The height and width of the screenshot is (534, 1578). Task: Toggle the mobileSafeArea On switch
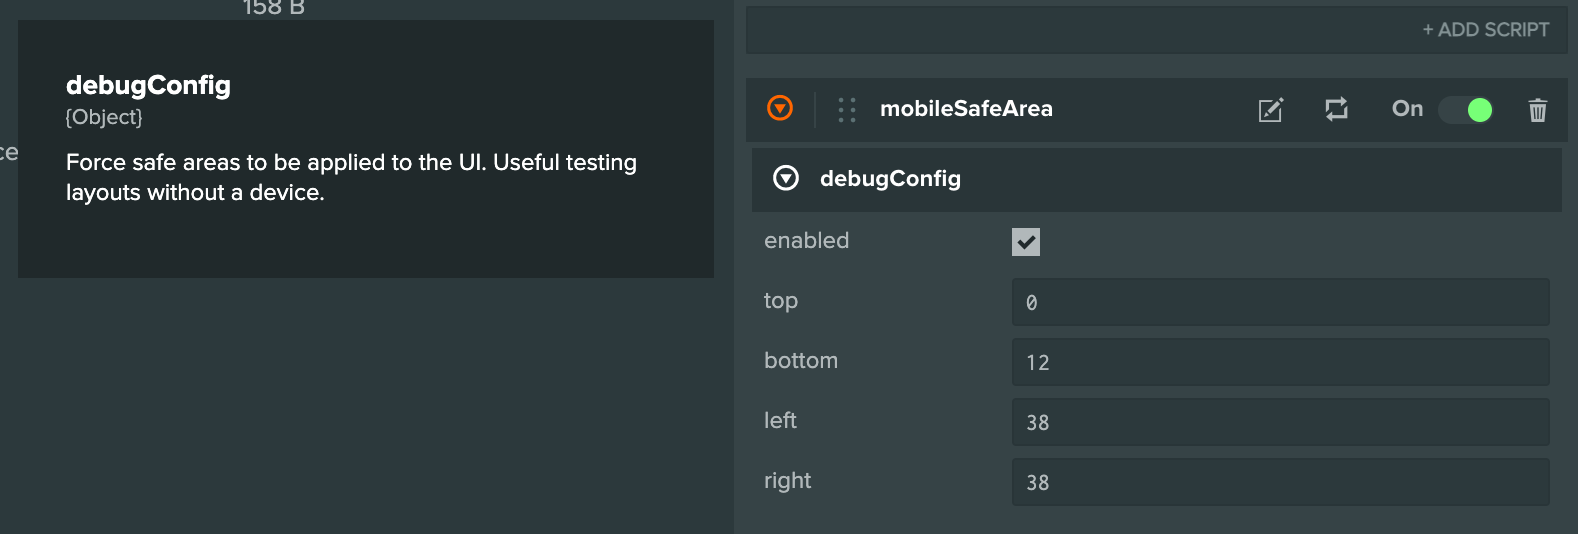[x=1466, y=110]
